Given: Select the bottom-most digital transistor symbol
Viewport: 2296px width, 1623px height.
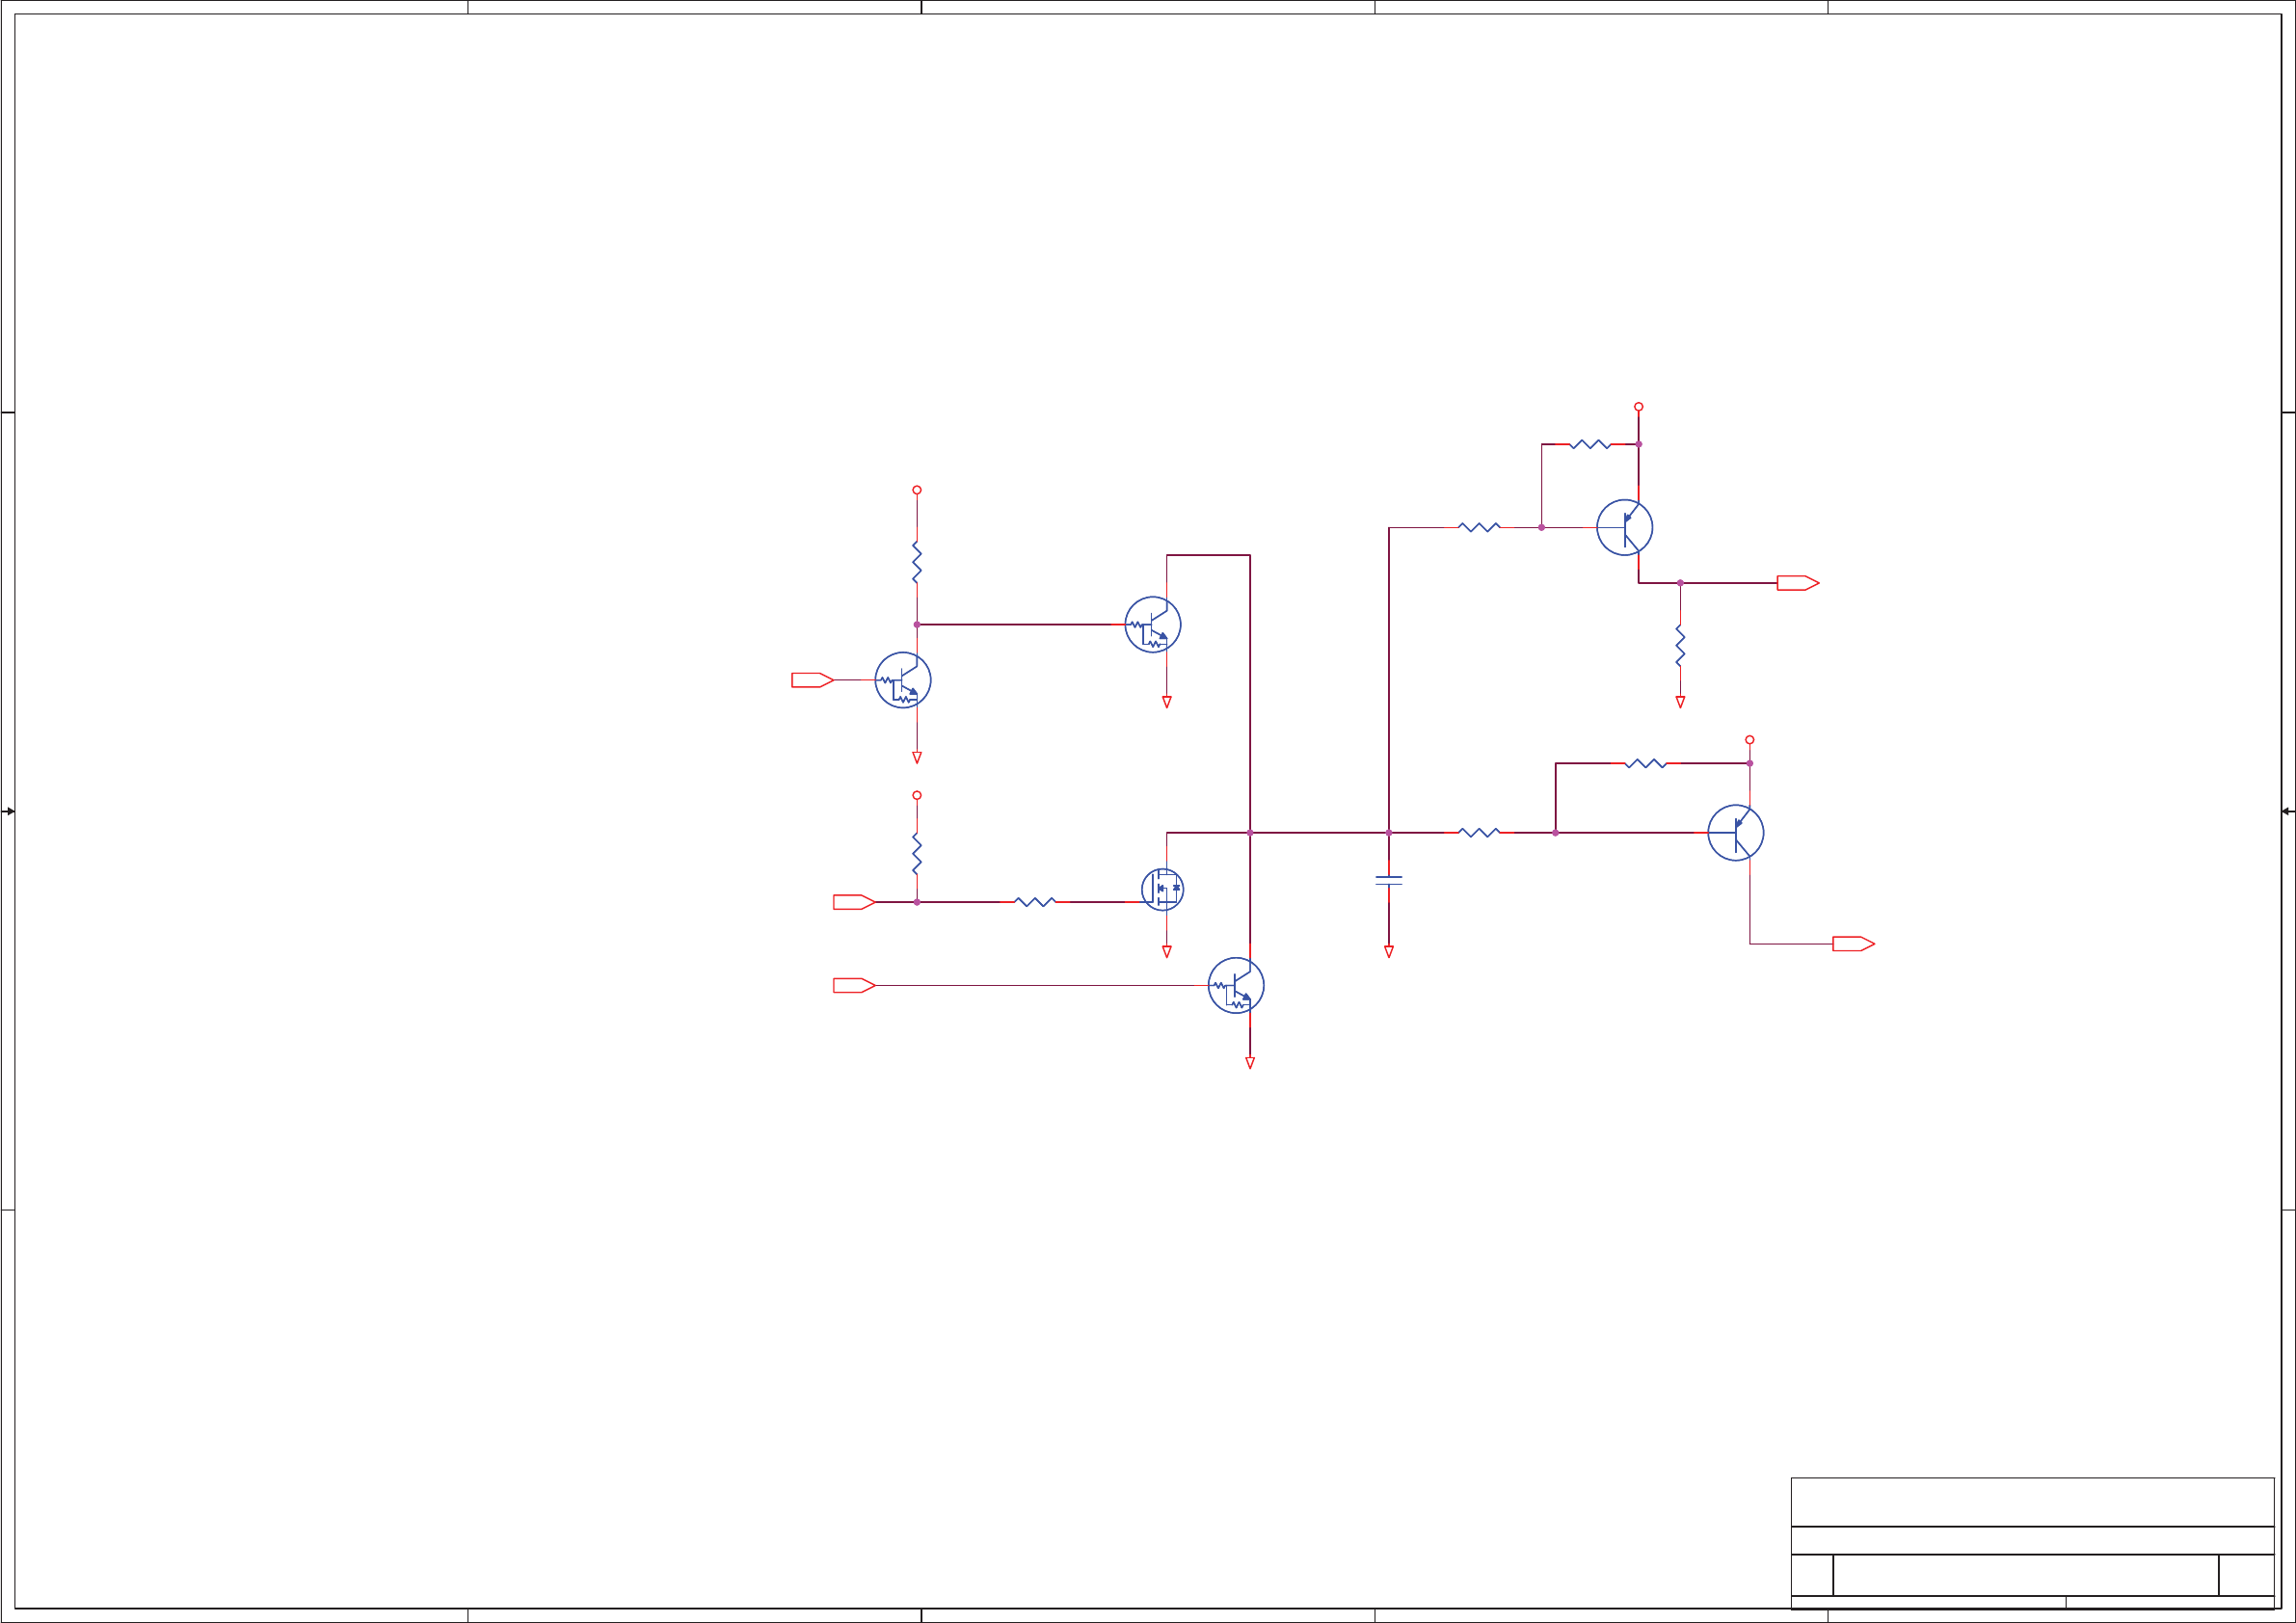Looking at the screenshot, I should point(1235,985).
